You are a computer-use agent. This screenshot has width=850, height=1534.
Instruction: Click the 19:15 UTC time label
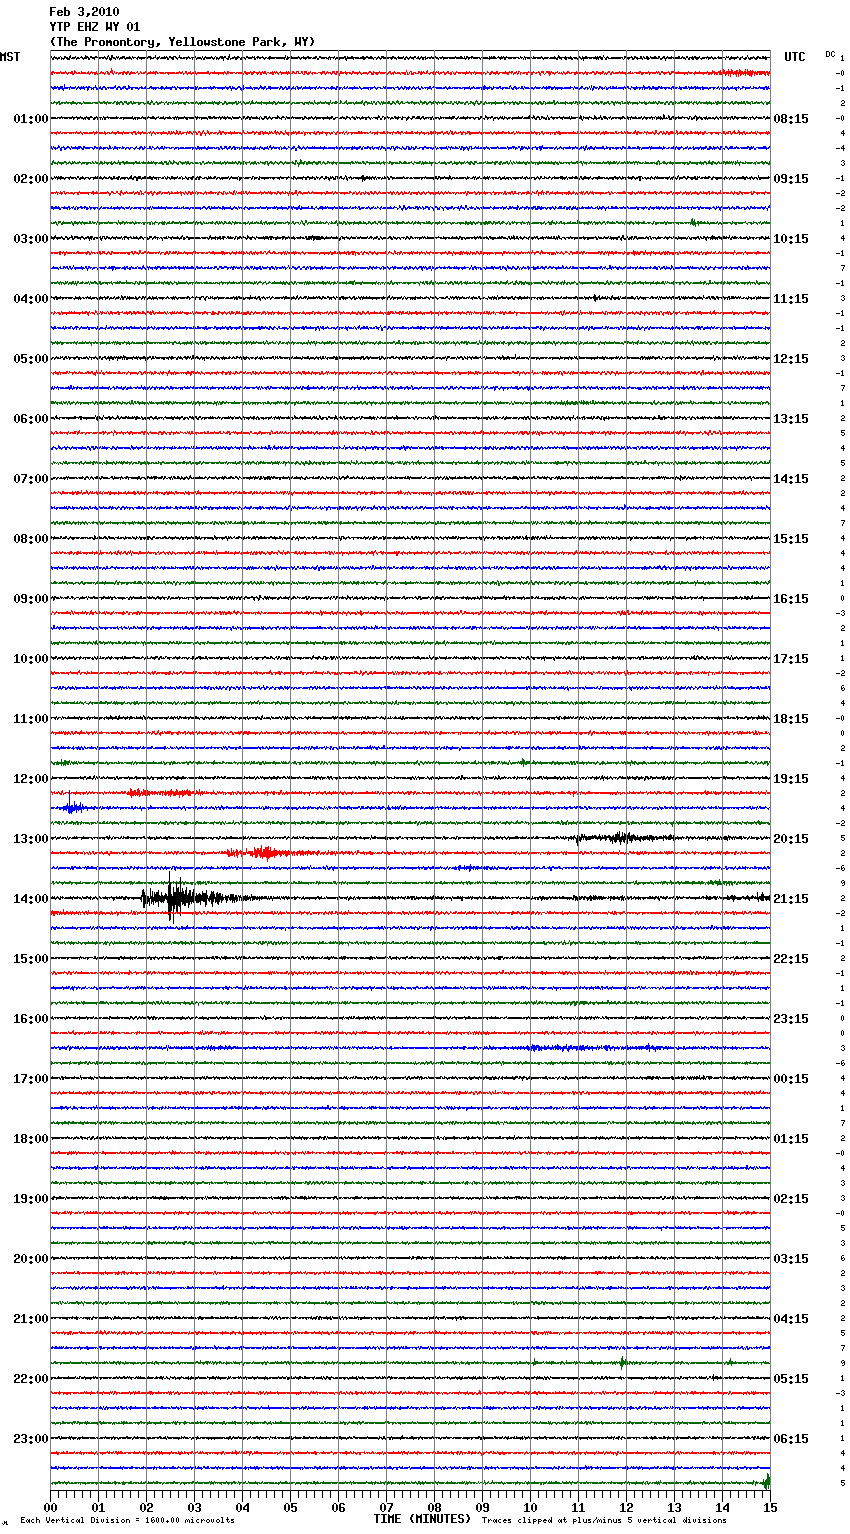[x=791, y=779]
